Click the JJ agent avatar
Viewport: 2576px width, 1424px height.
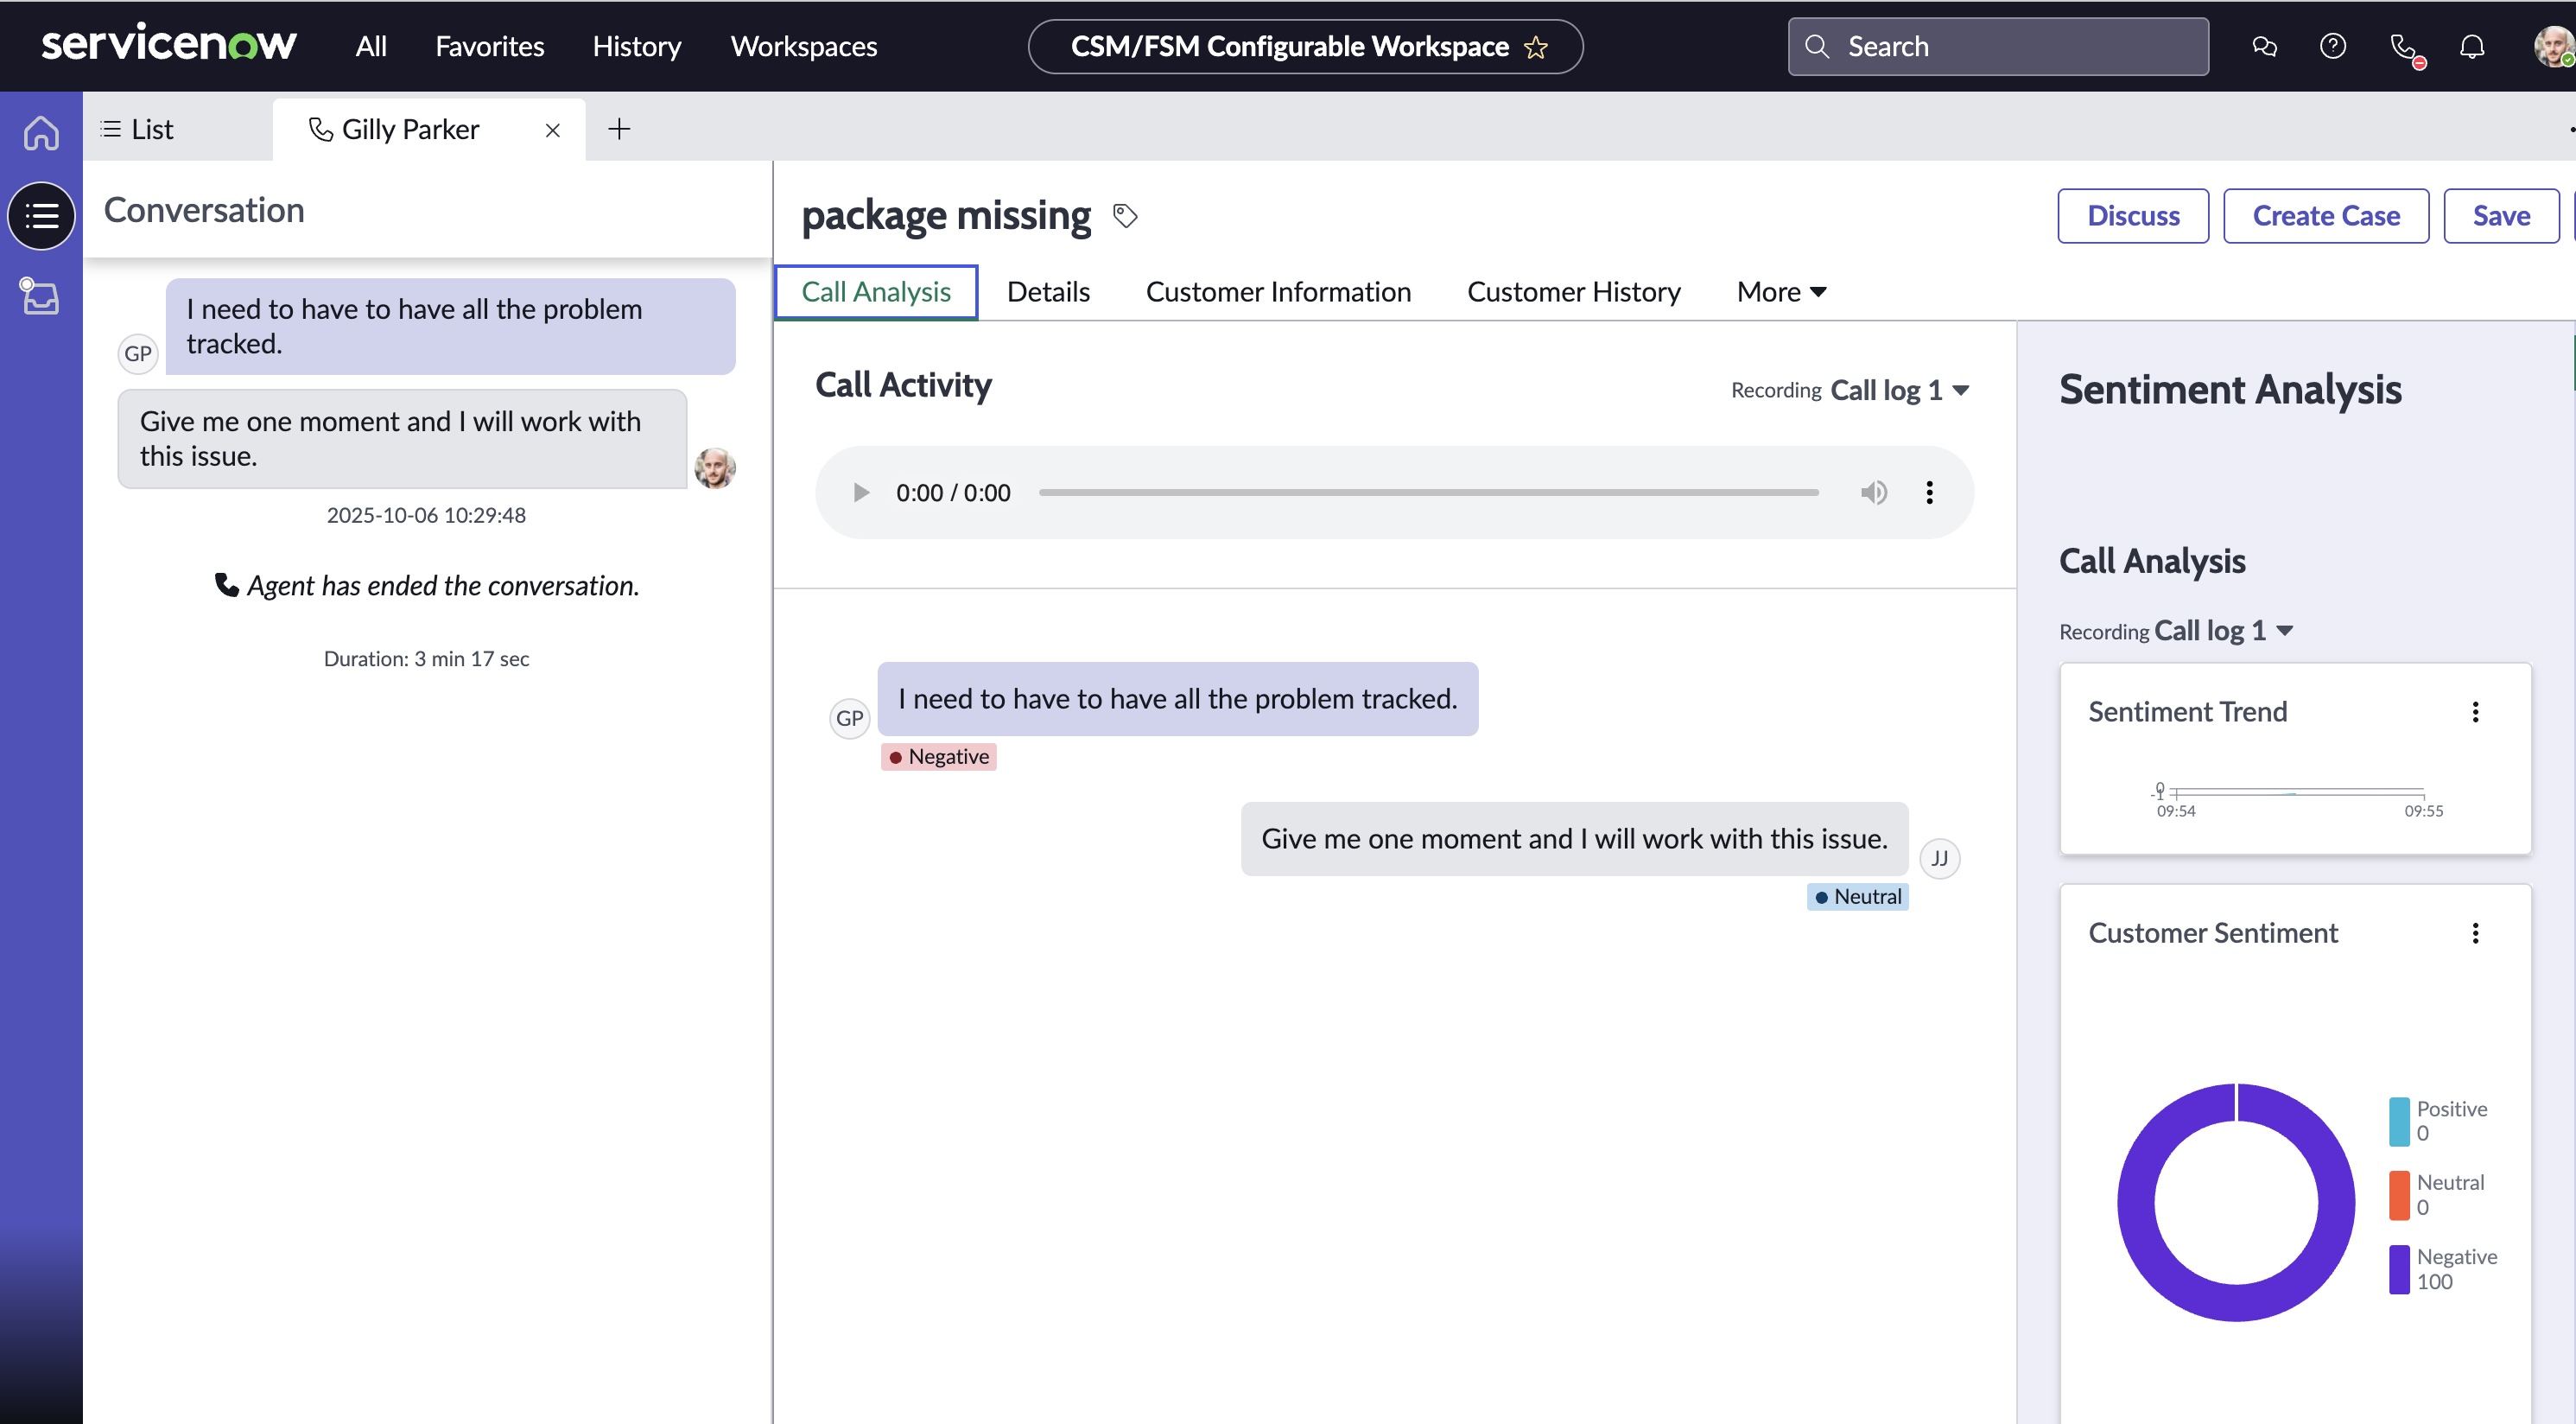[x=1939, y=858]
